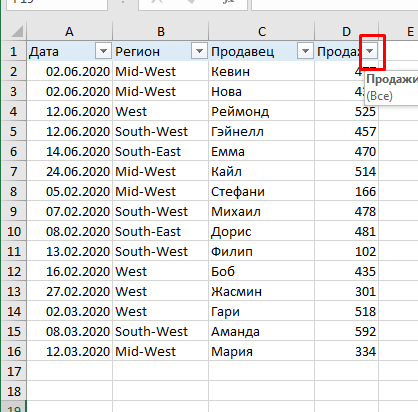The image size is (418, 412).
Task: Select row 17 header
Action: pyautogui.click(x=14, y=372)
